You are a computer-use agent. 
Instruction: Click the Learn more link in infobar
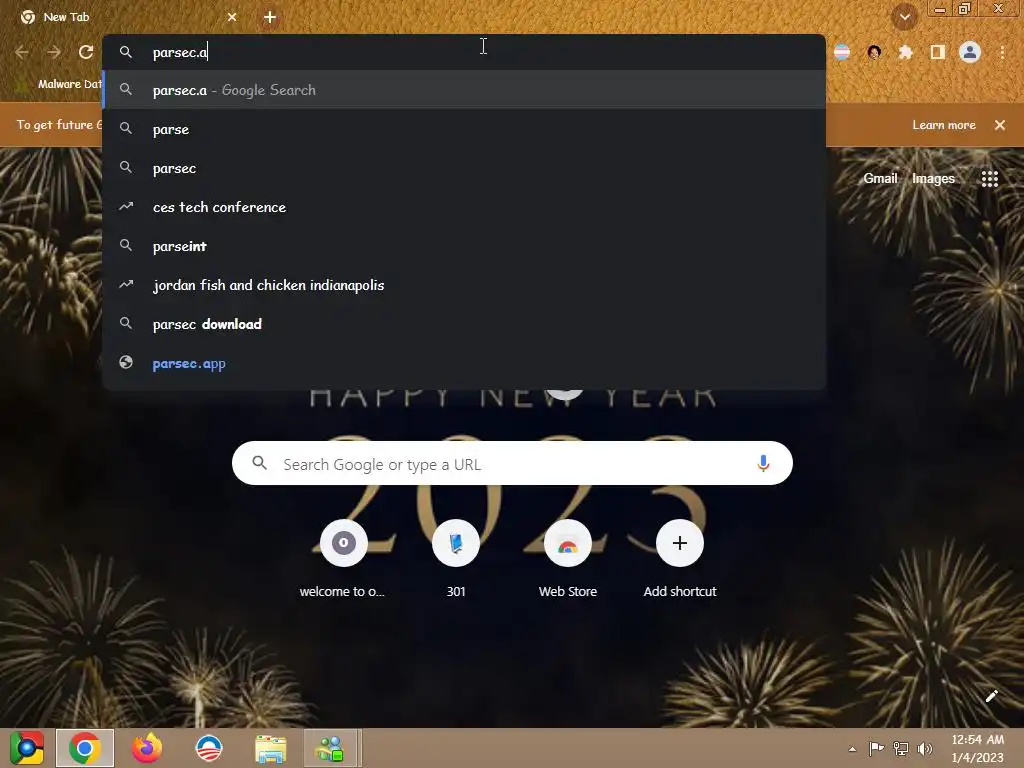coord(944,125)
